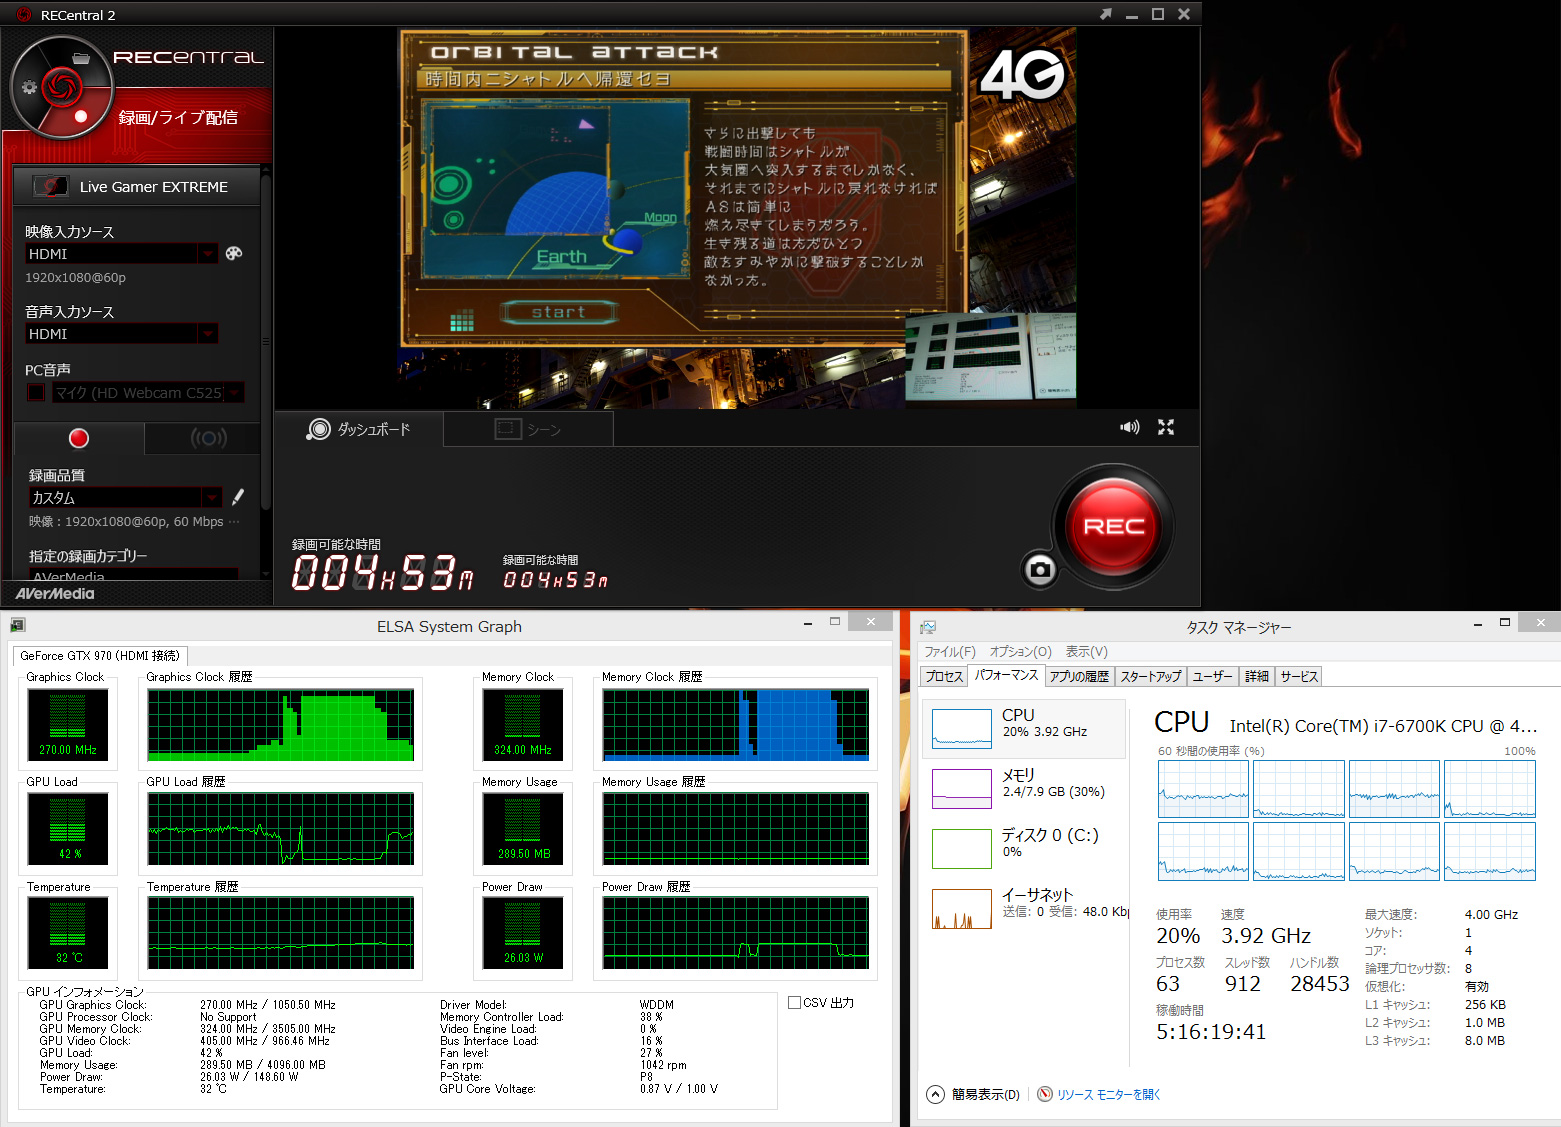Click the 28453 handle count value
Image resolution: width=1561 pixels, height=1127 pixels.
pyautogui.click(x=1320, y=984)
